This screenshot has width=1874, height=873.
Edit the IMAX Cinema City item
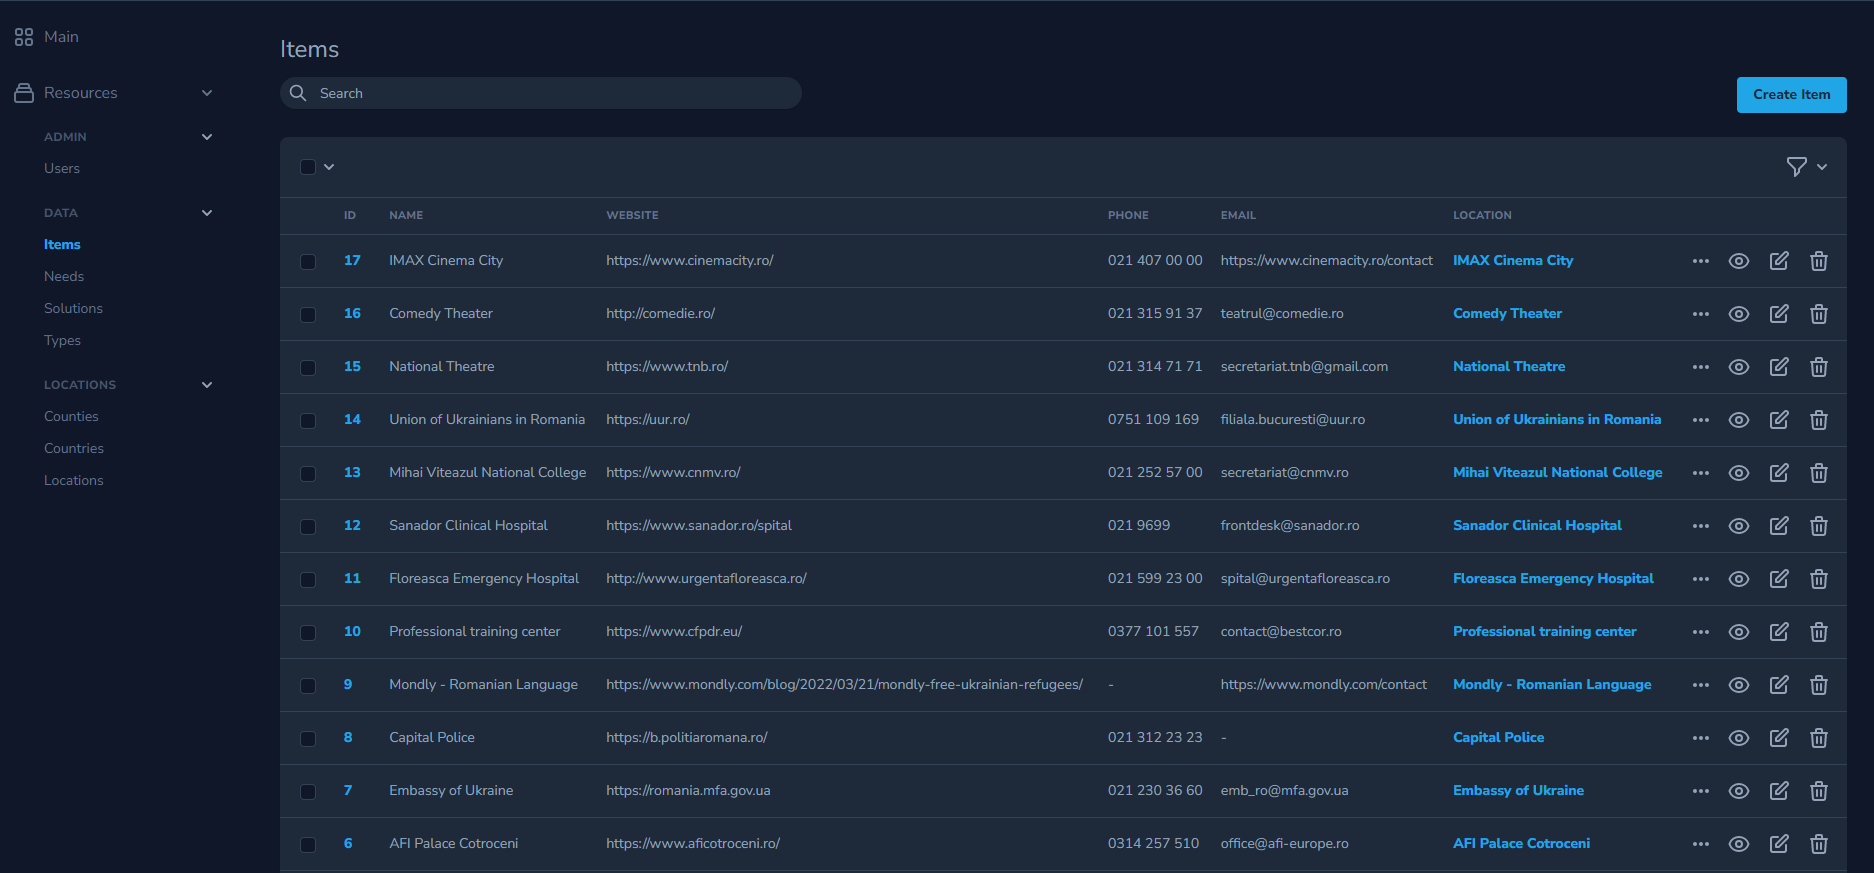tap(1779, 261)
